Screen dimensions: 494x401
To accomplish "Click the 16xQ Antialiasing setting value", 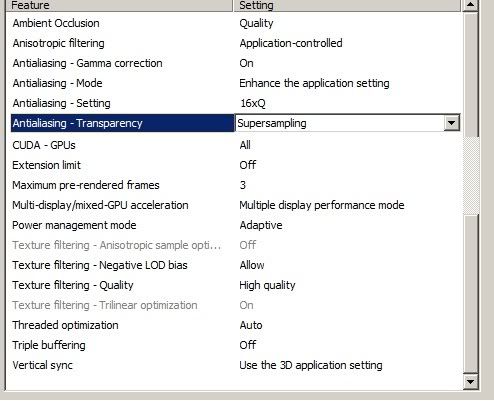I will click(x=253, y=103).
